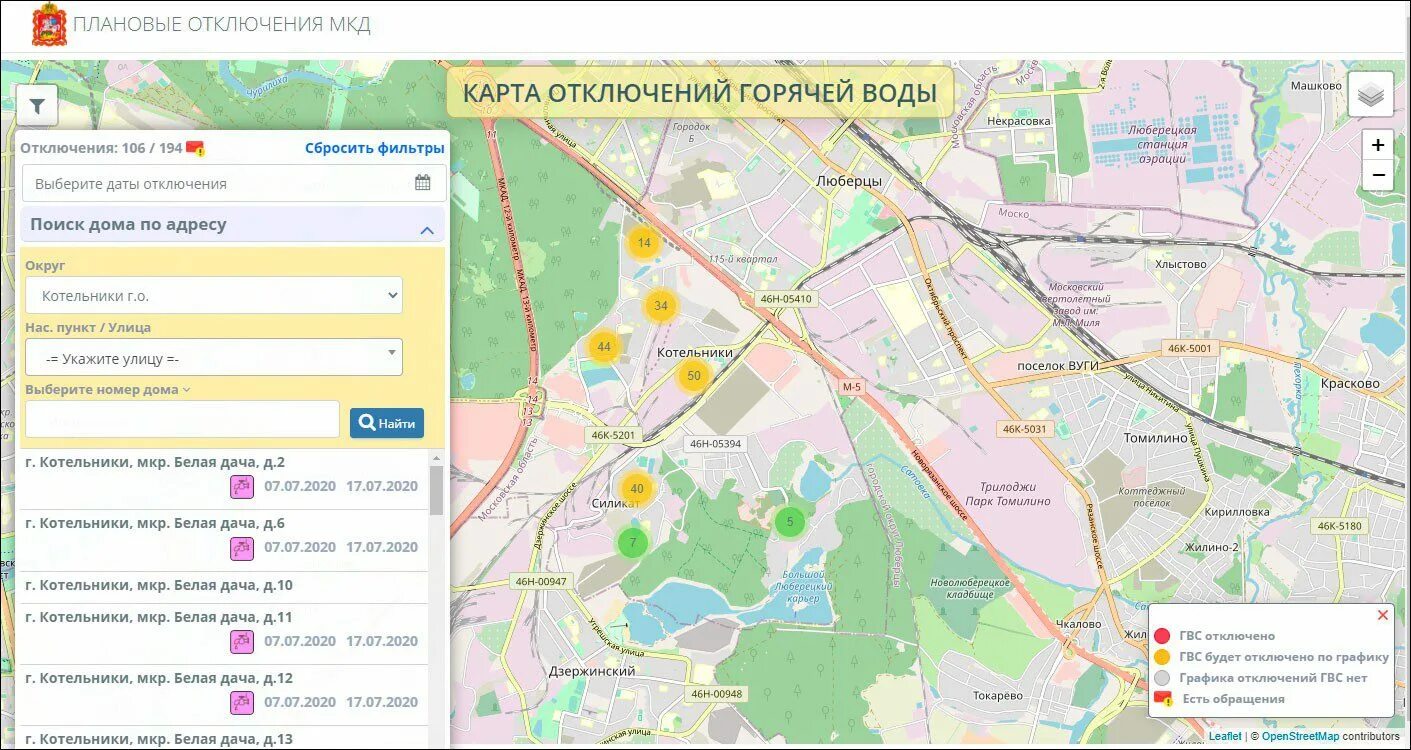Click the Moscow region coat of arms logo

49,25
